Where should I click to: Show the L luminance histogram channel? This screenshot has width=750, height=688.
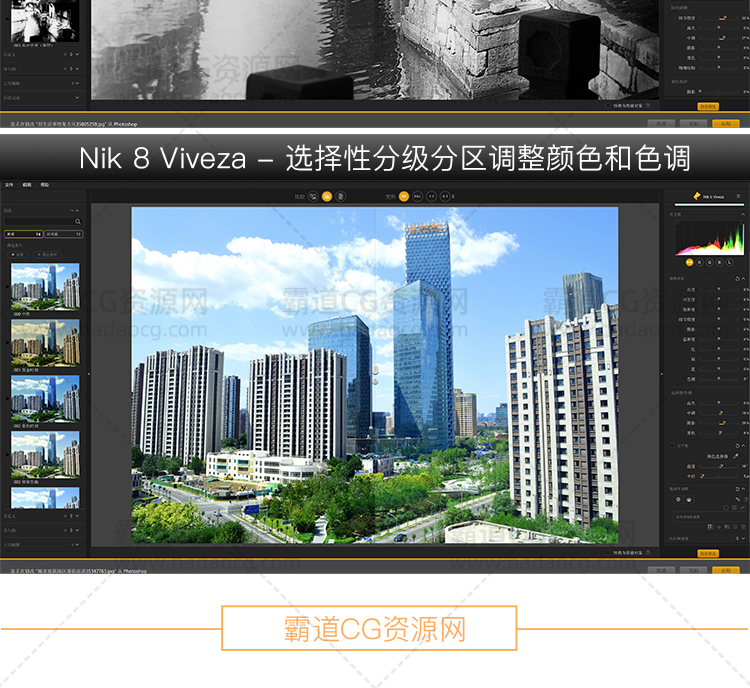(x=729, y=262)
